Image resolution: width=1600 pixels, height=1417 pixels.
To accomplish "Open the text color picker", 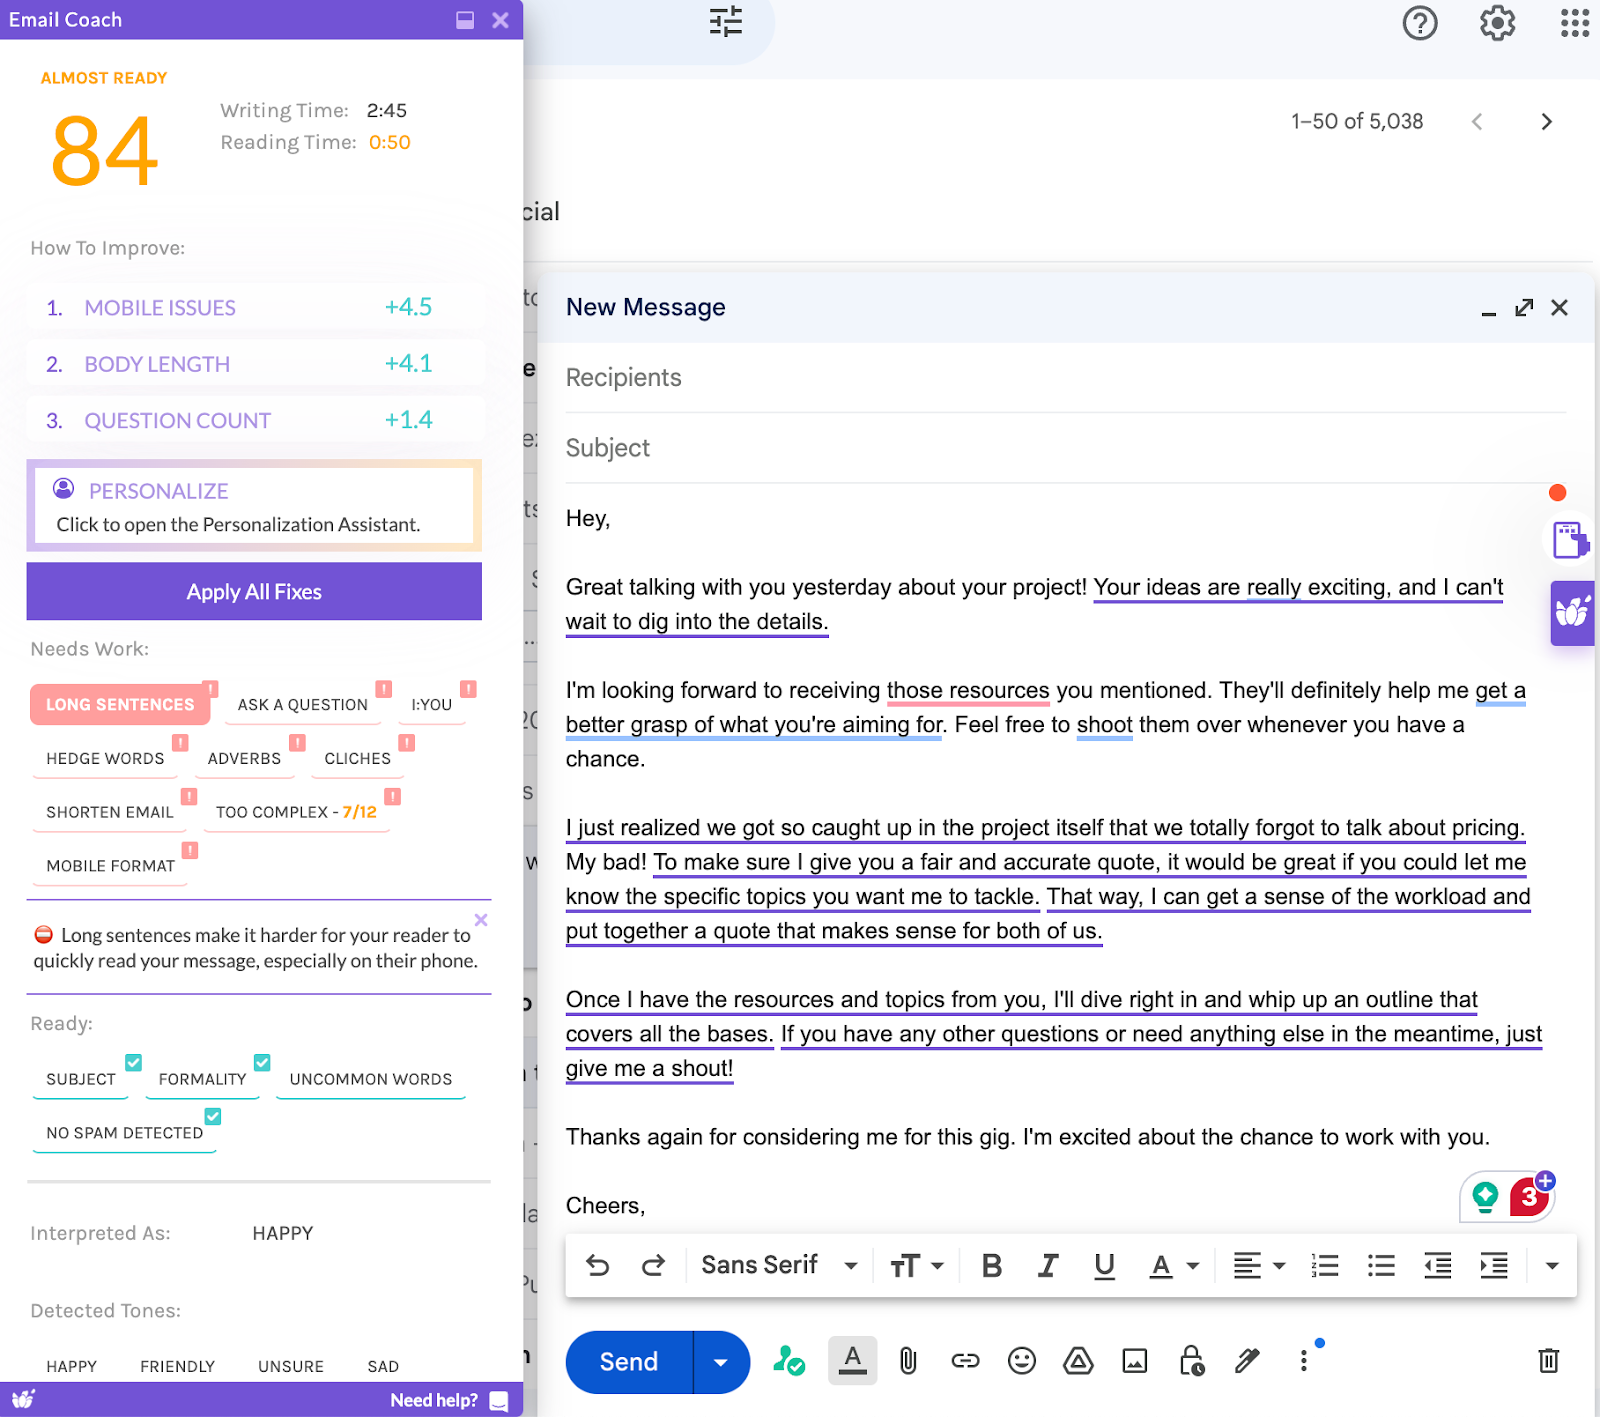I will [x=1172, y=1266].
